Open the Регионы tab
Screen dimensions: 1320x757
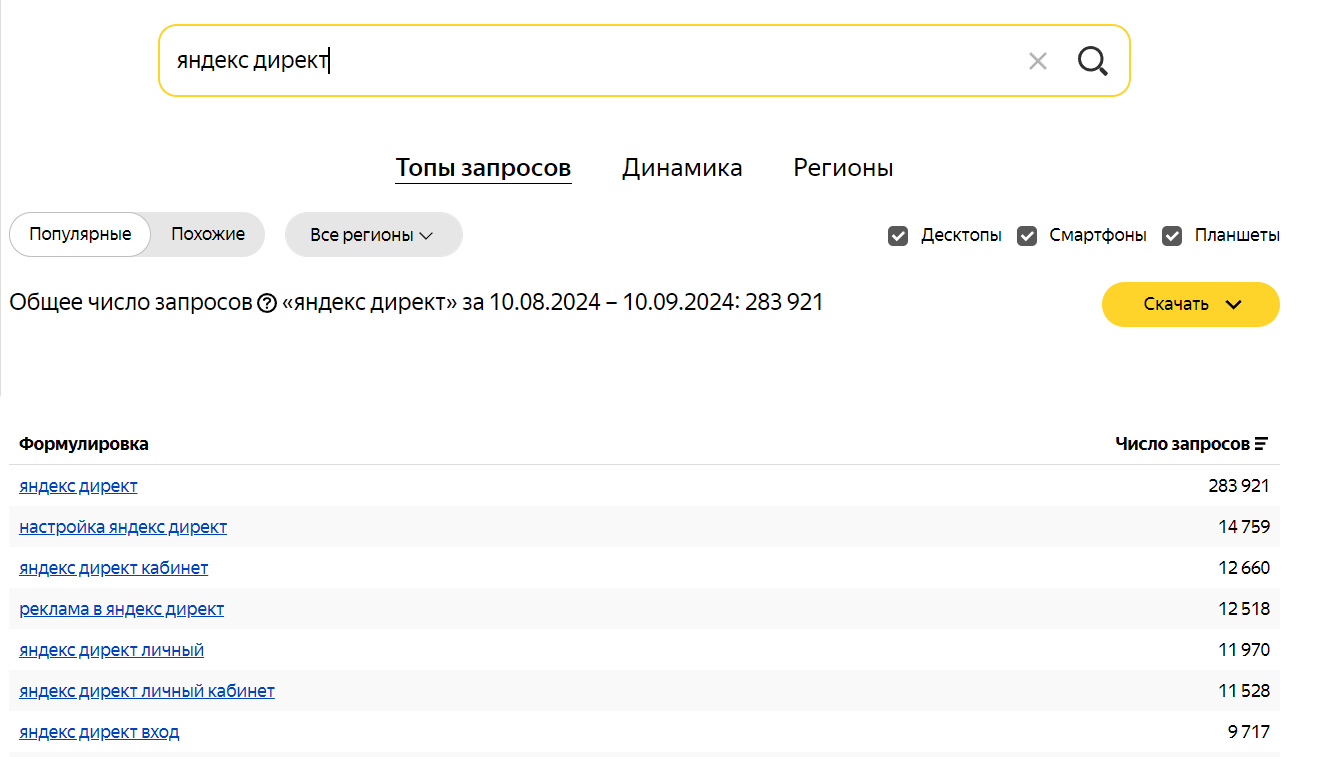point(843,168)
